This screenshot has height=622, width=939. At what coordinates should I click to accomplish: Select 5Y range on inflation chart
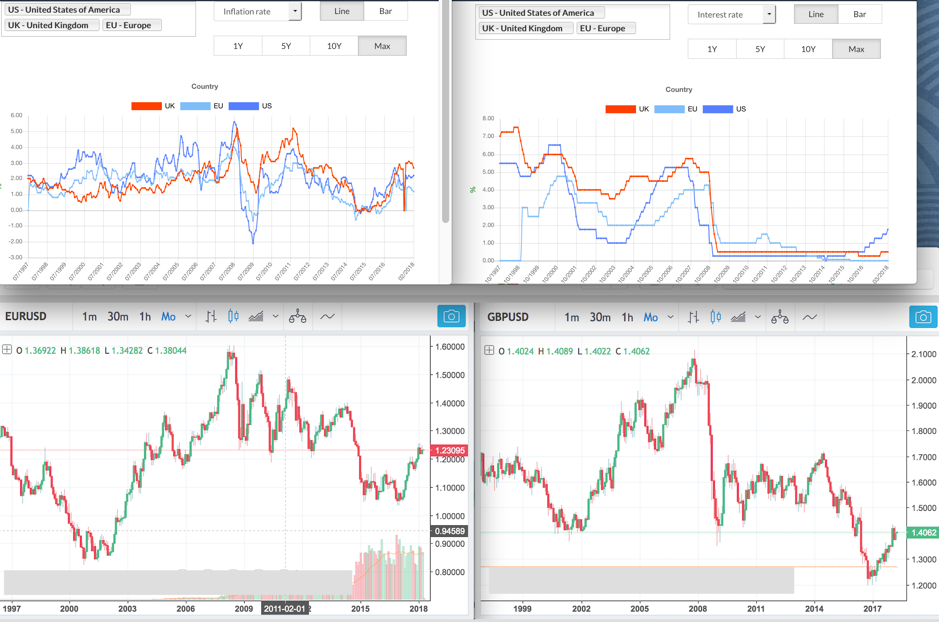(x=286, y=46)
